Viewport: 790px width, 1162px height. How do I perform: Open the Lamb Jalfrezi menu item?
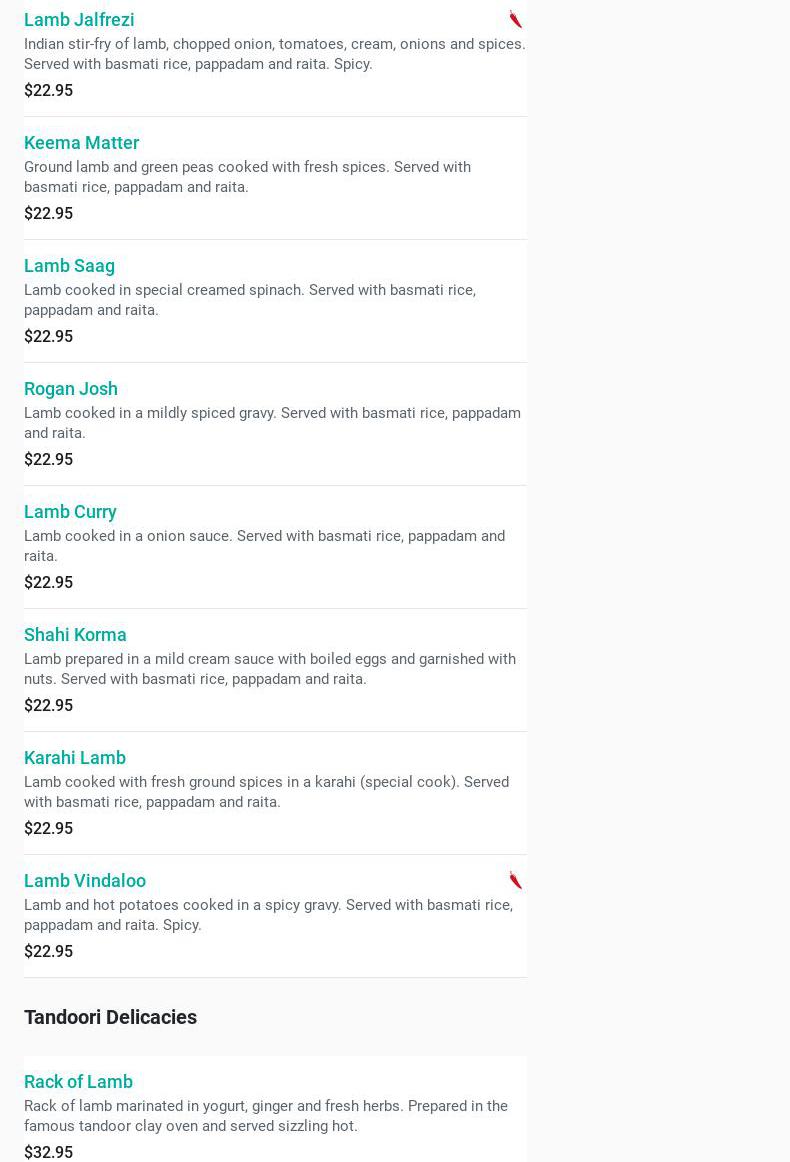[79, 19]
